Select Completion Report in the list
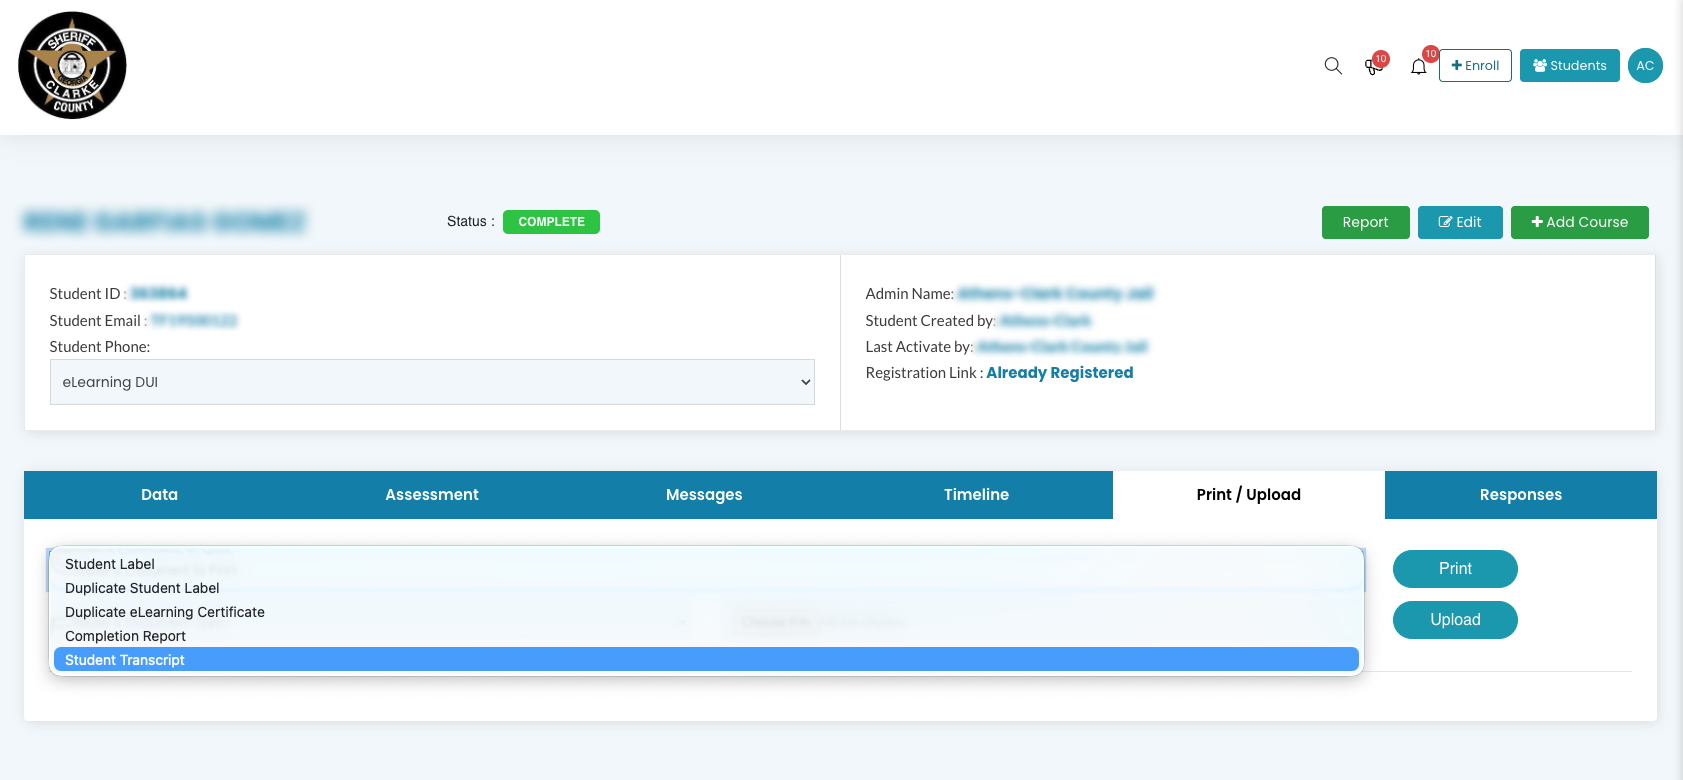Screen dimensions: 1683x780 point(125,636)
